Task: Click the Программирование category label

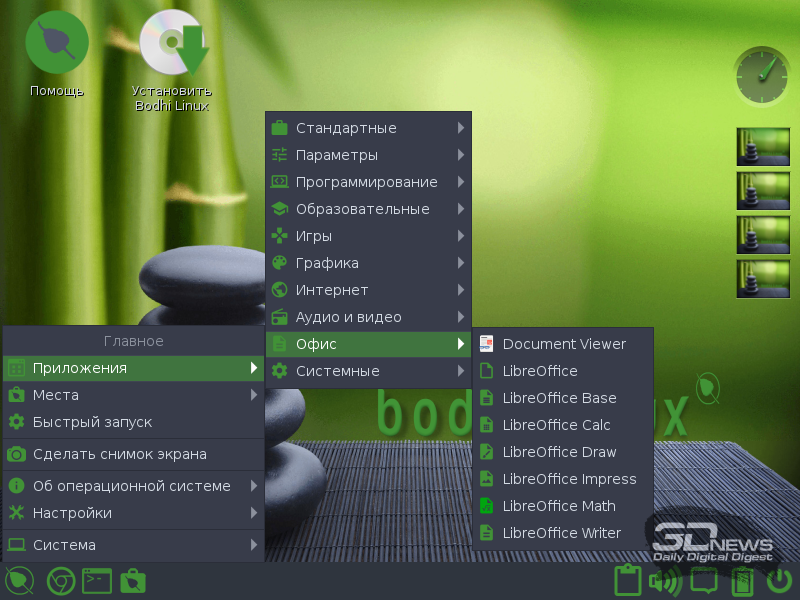Action: click(366, 182)
